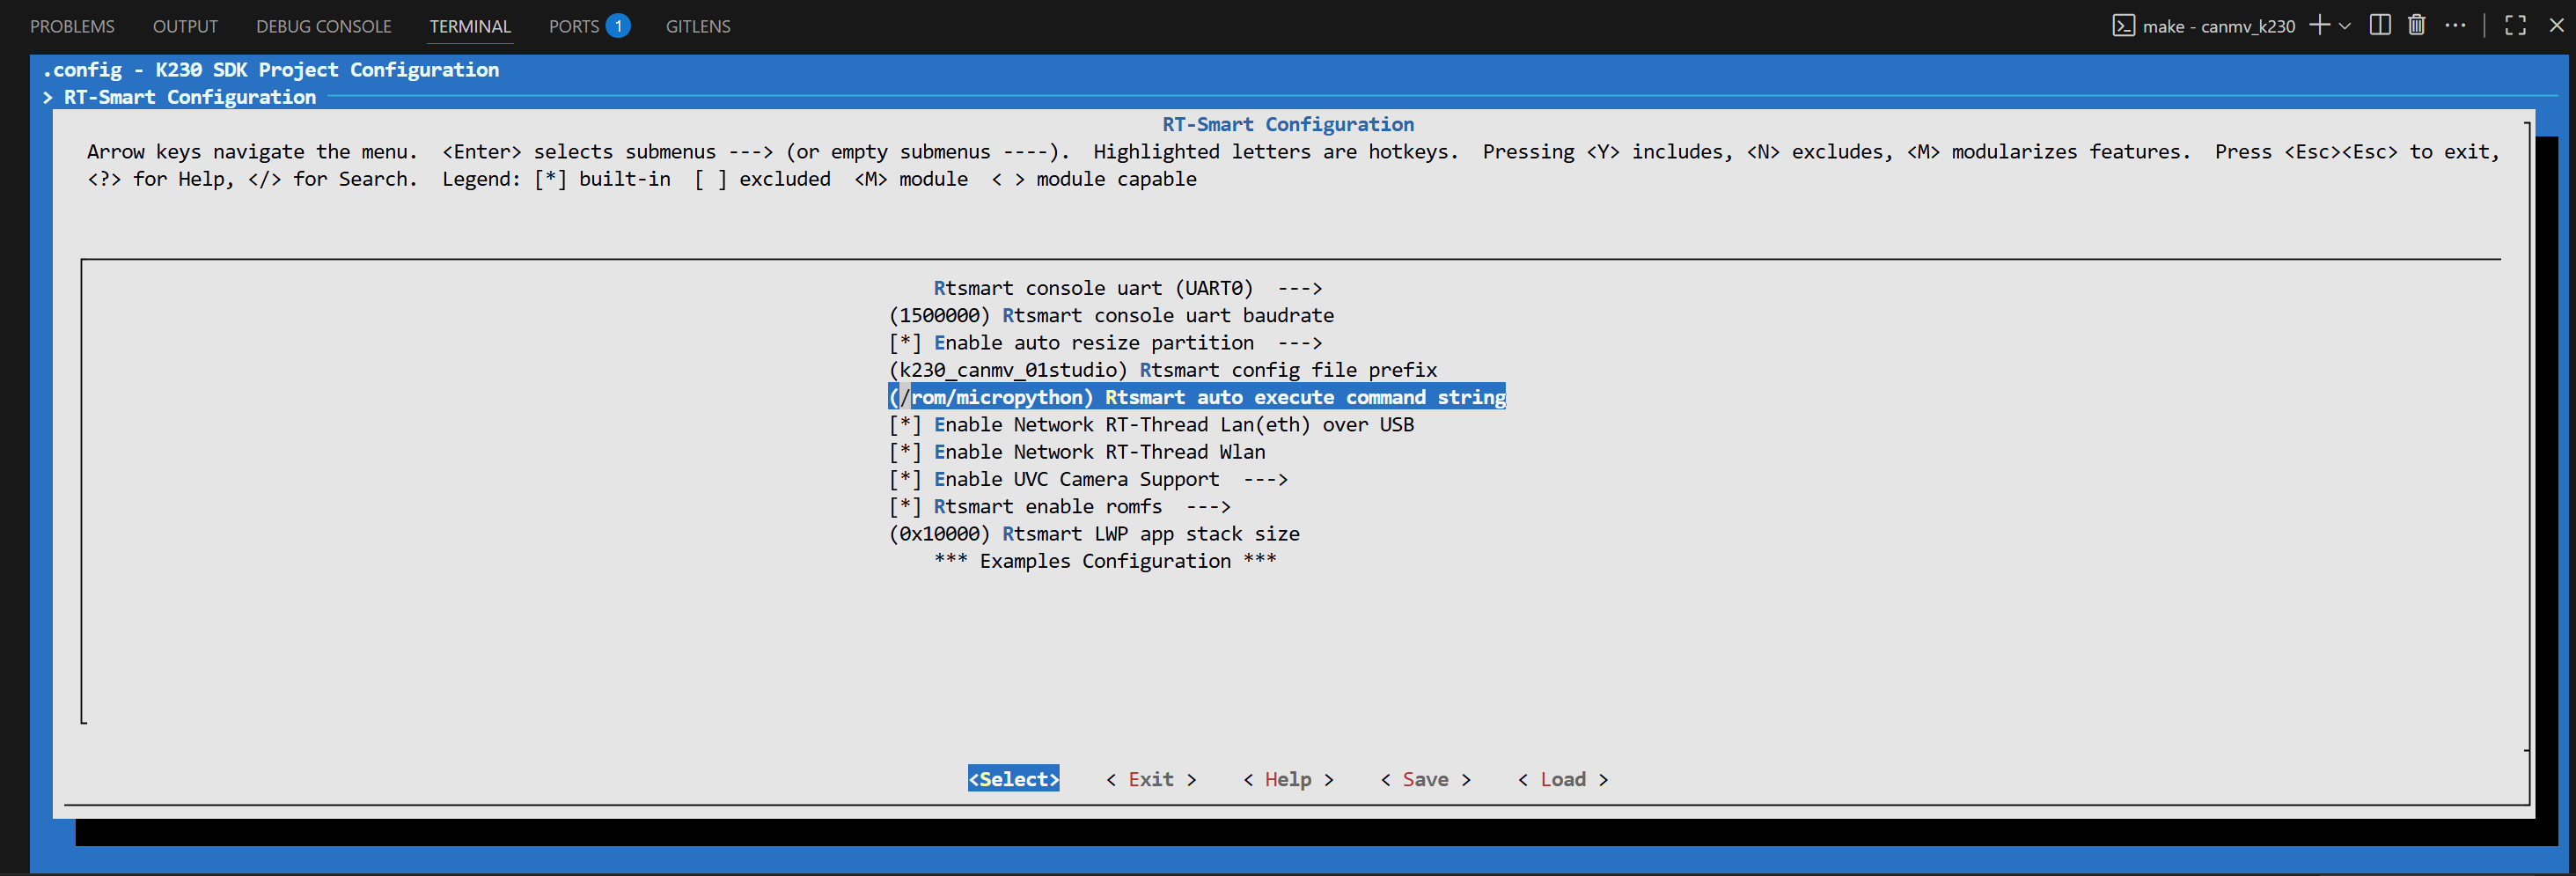
Task: Kill terminal using the trash icon
Action: point(2416,26)
